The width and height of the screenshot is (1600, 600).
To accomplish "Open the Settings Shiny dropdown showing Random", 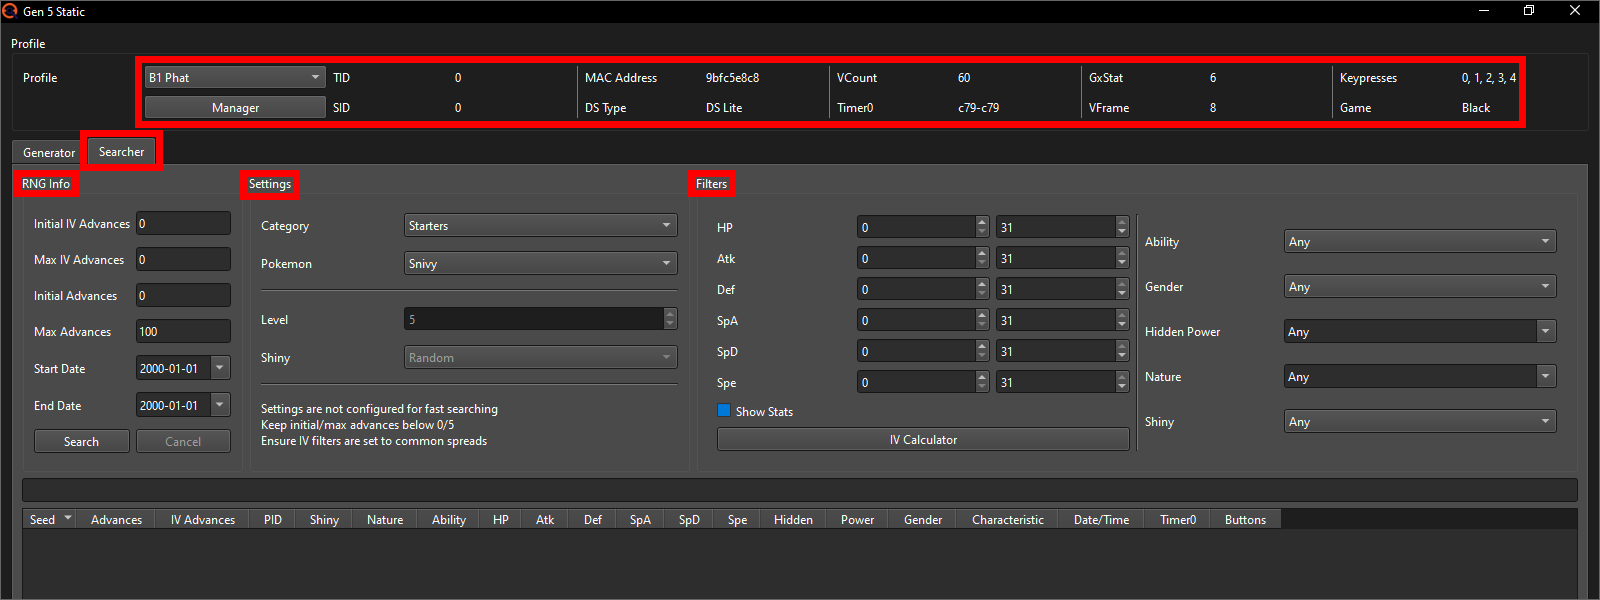I will click(541, 357).
